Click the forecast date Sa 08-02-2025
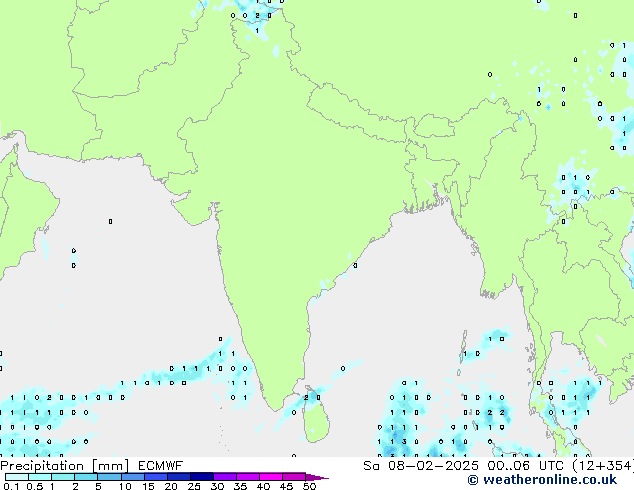The height and width of the screenshot is (490, 634). (x=404, y=465)
